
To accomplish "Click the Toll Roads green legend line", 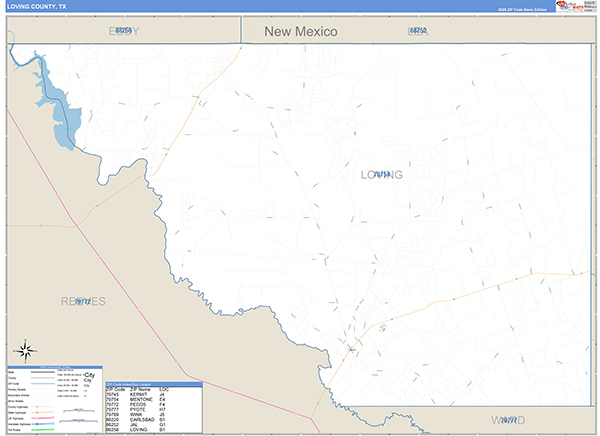I will click(x=43, y=429).
